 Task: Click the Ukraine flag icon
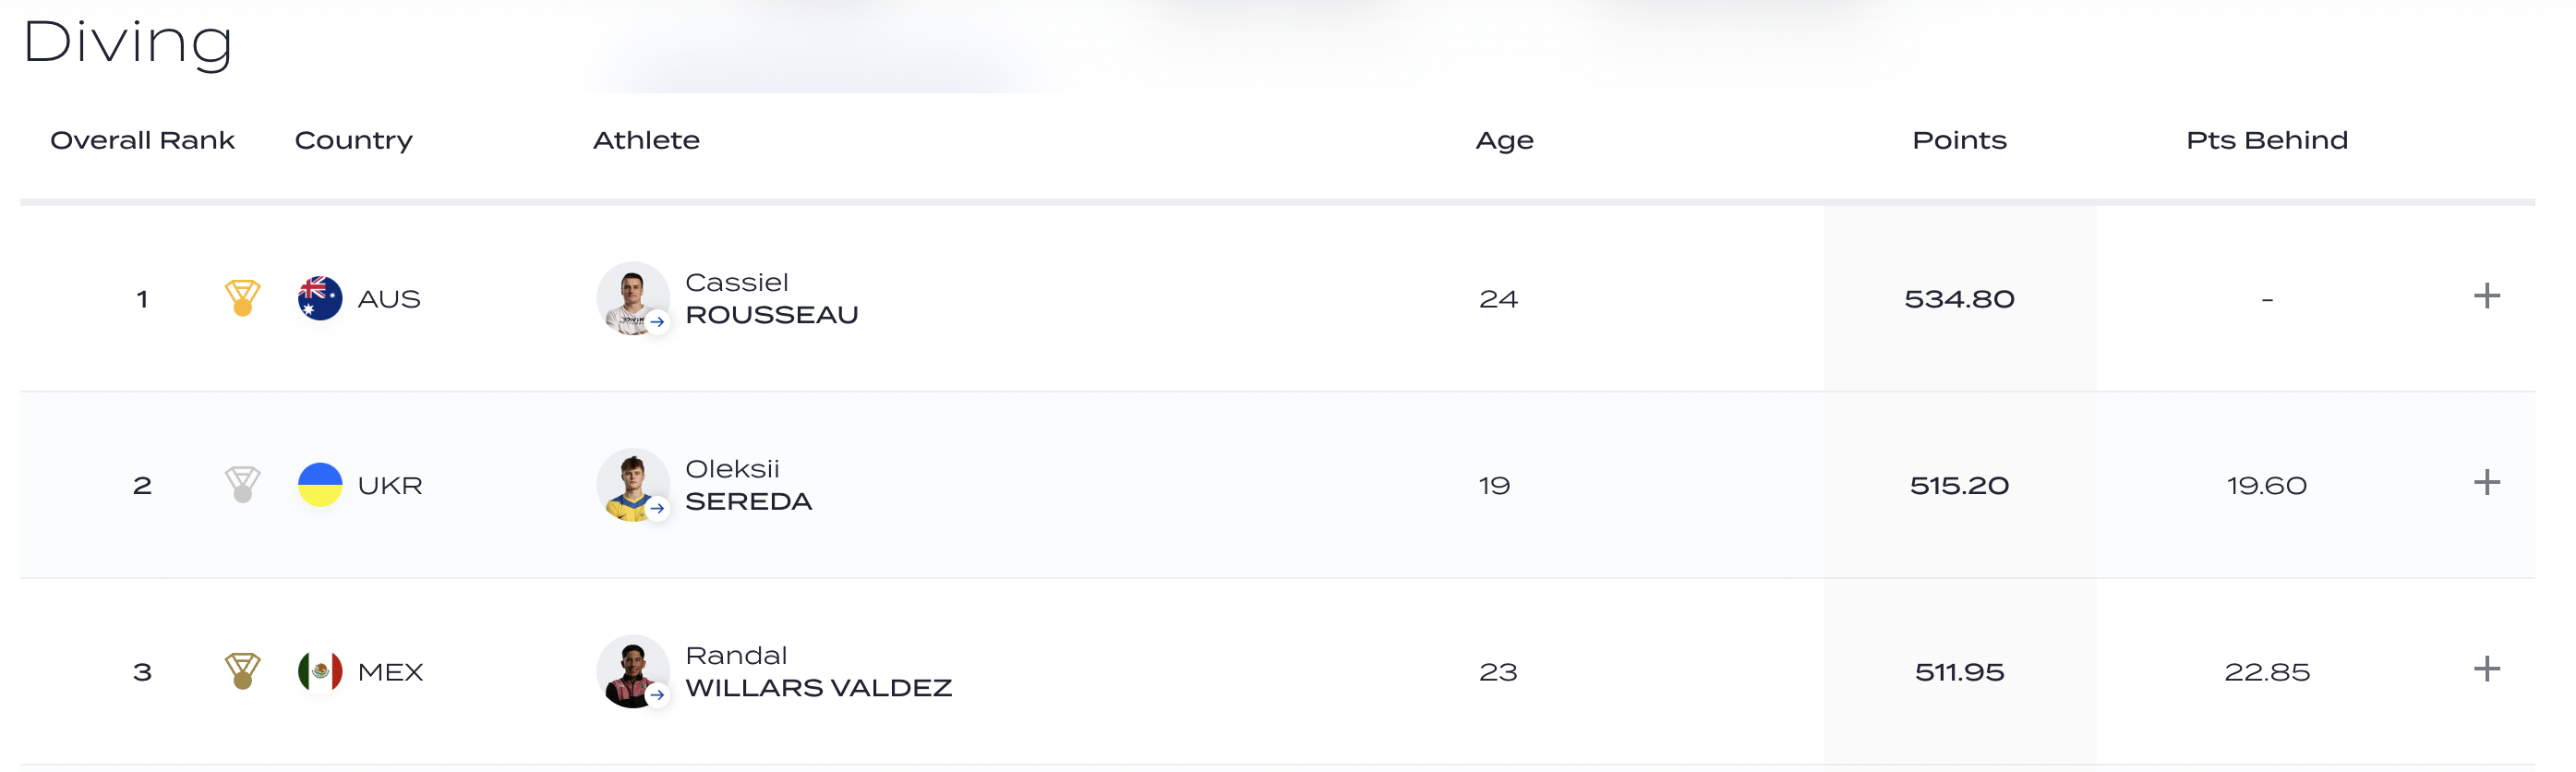click(x=320, y=485)
